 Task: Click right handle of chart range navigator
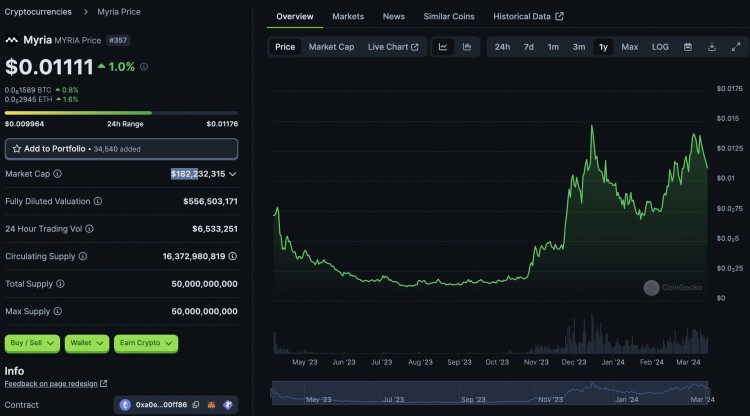pos(708,393)
